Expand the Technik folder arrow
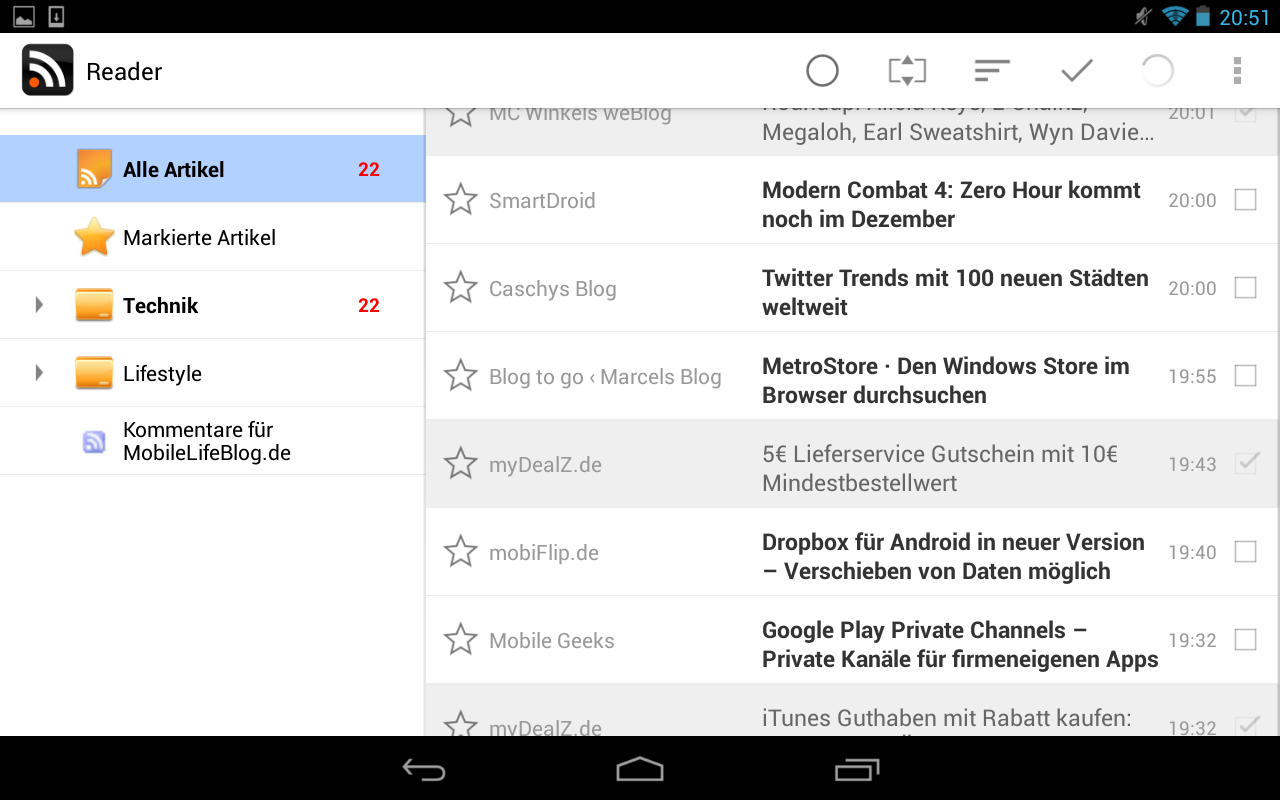 (x=39, y=305)
